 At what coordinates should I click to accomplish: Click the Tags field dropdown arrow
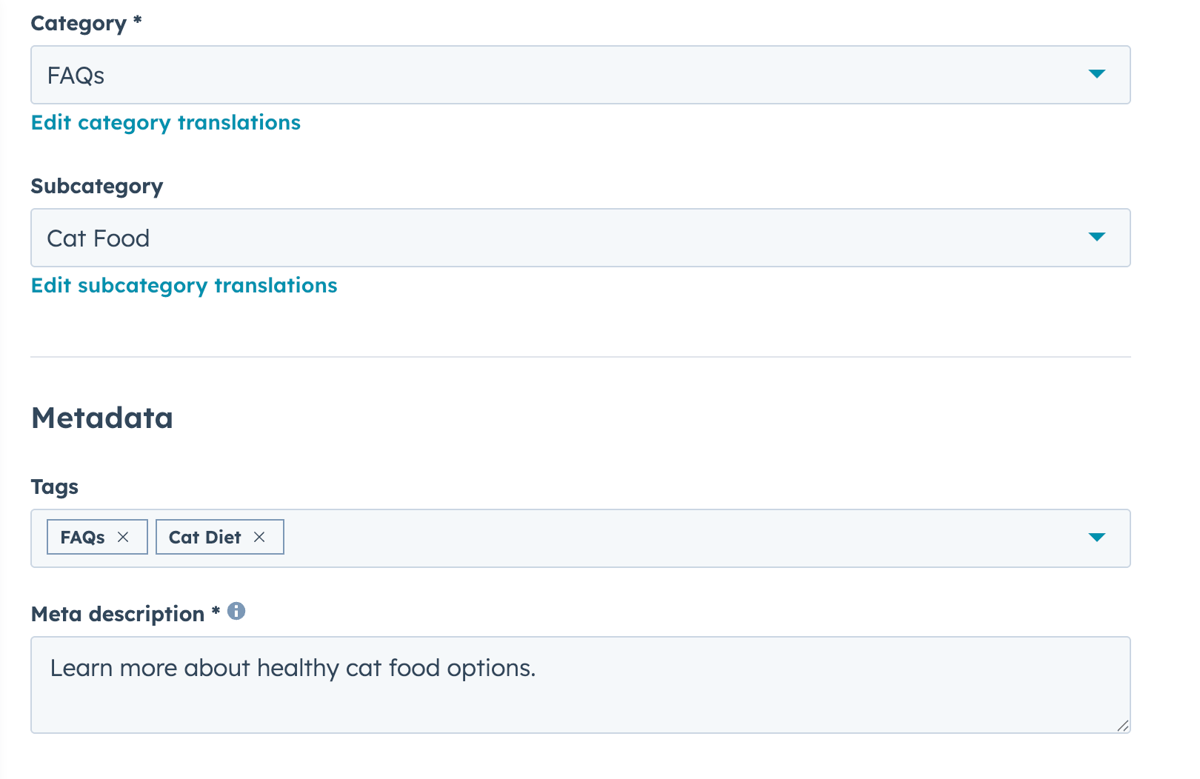(1097, 536)
